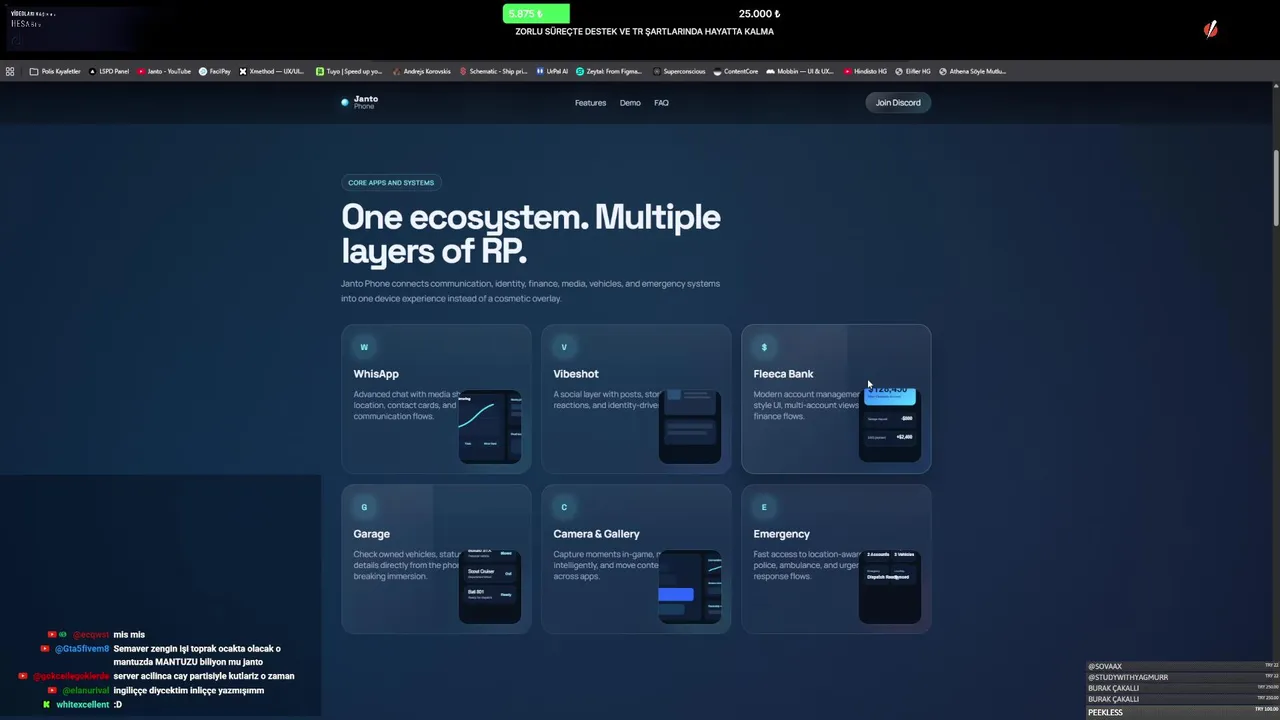This screenshot has width=1280, height=720.
Task: Click PEEKLESS in the donor list
Action: [1105, 712]
